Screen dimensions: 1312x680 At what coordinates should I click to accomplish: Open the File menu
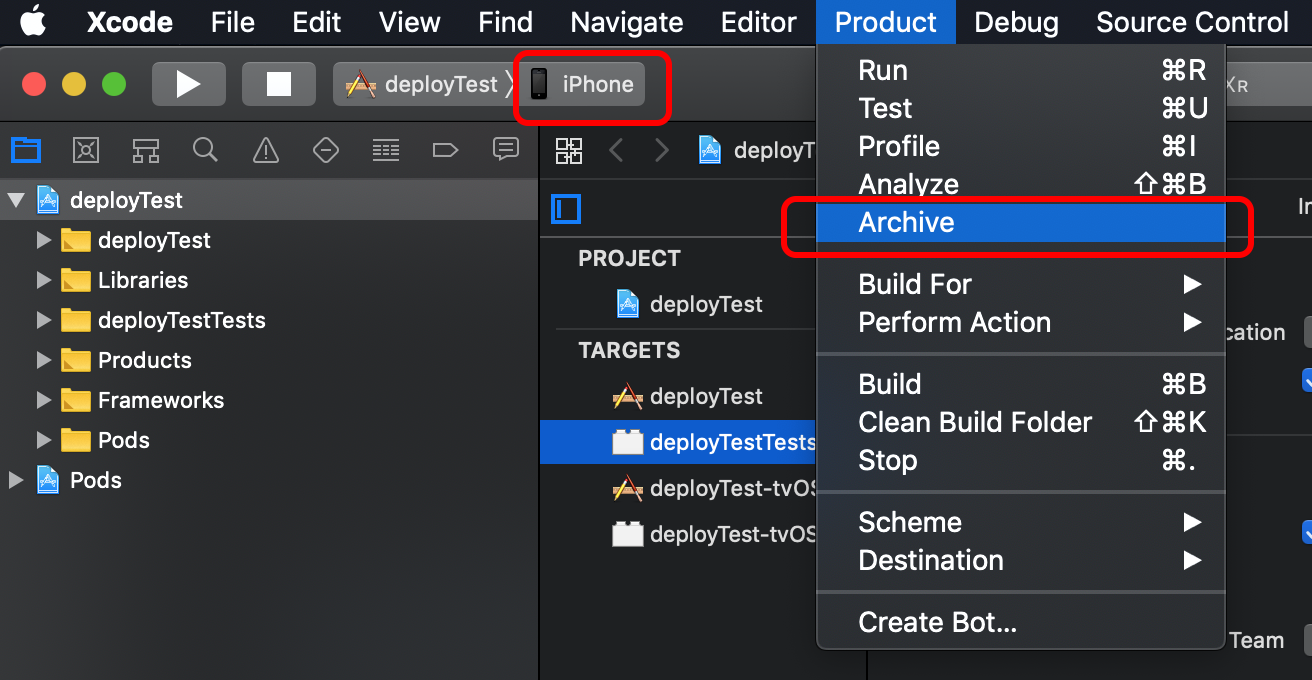coord(233,22)
